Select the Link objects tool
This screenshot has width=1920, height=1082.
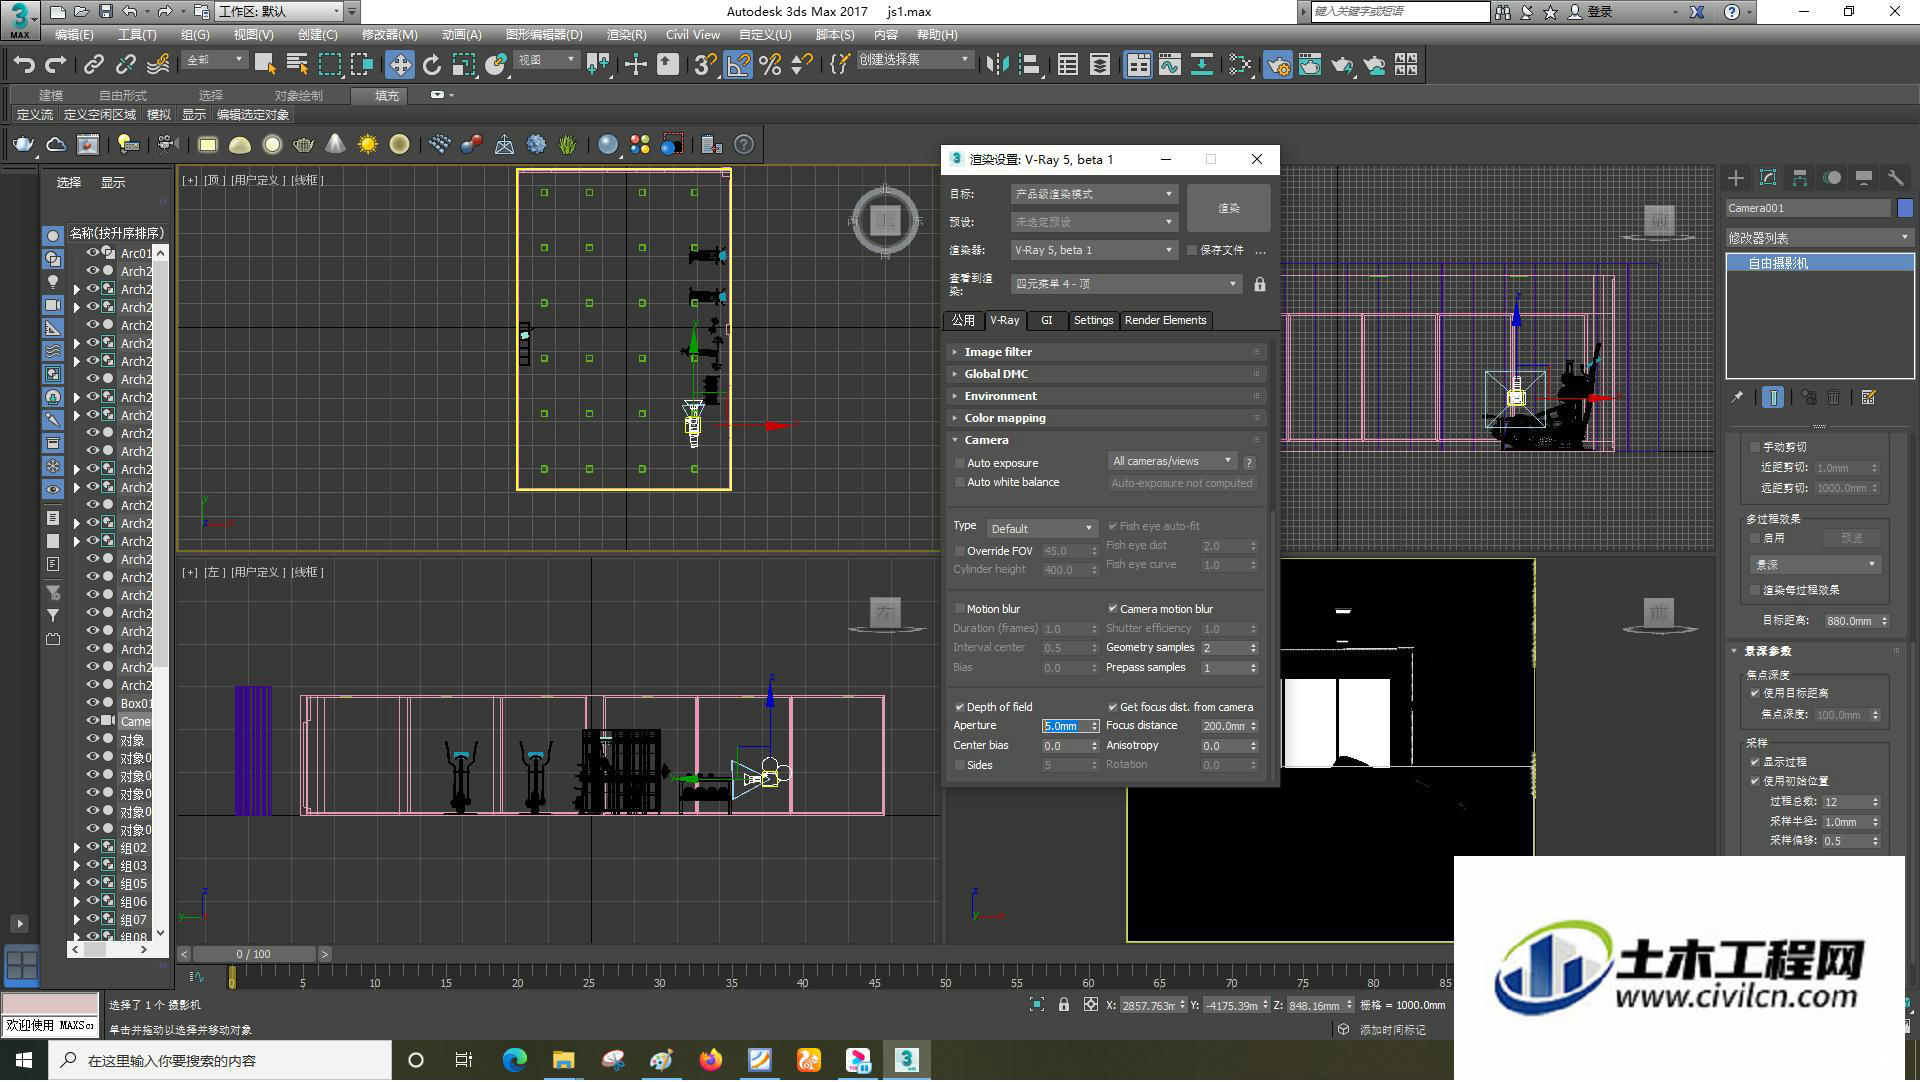coord(94,65)
